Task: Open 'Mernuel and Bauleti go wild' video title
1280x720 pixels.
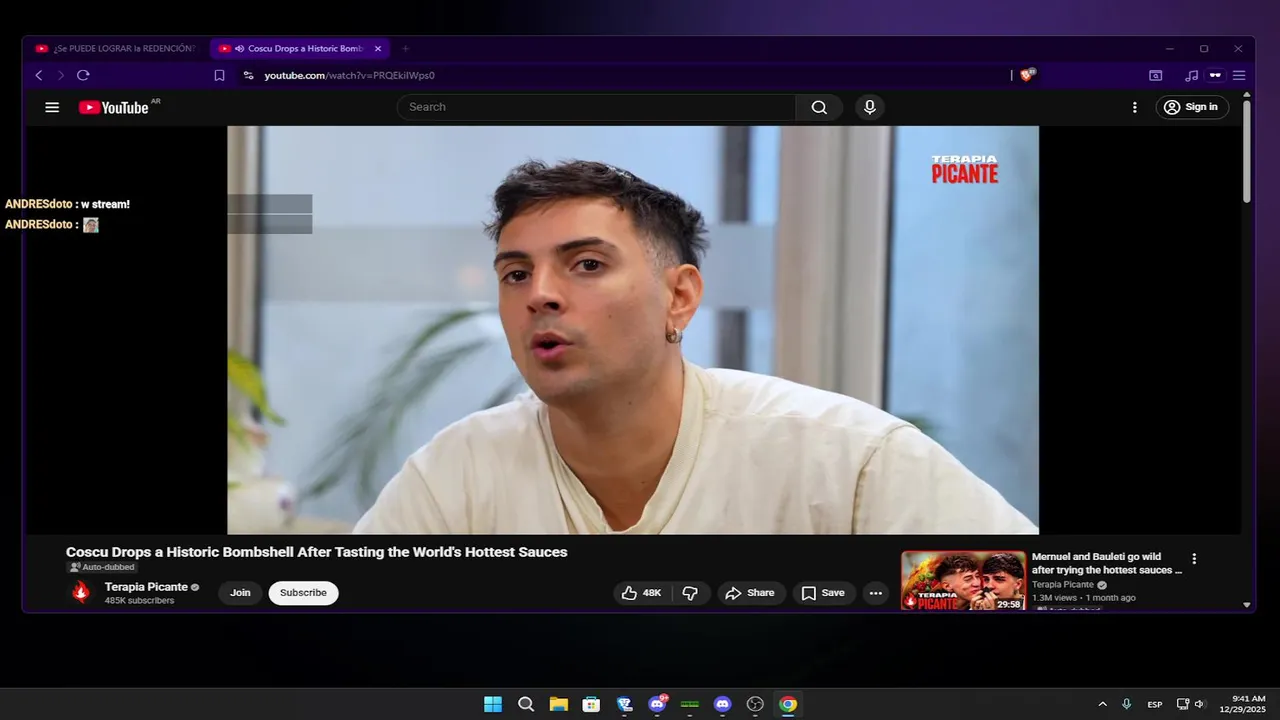Action: 1107,563
